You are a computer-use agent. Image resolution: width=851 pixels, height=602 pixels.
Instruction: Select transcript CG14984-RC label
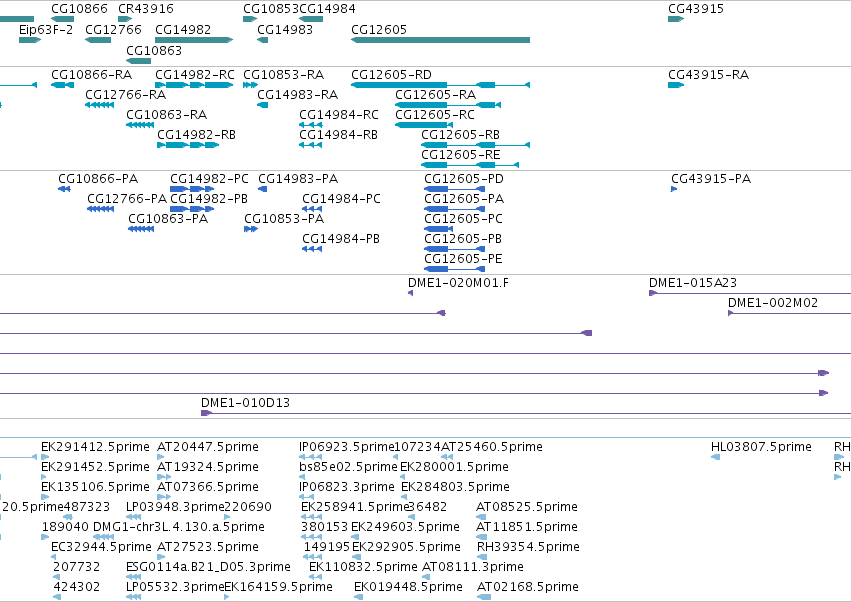point(339,115)
